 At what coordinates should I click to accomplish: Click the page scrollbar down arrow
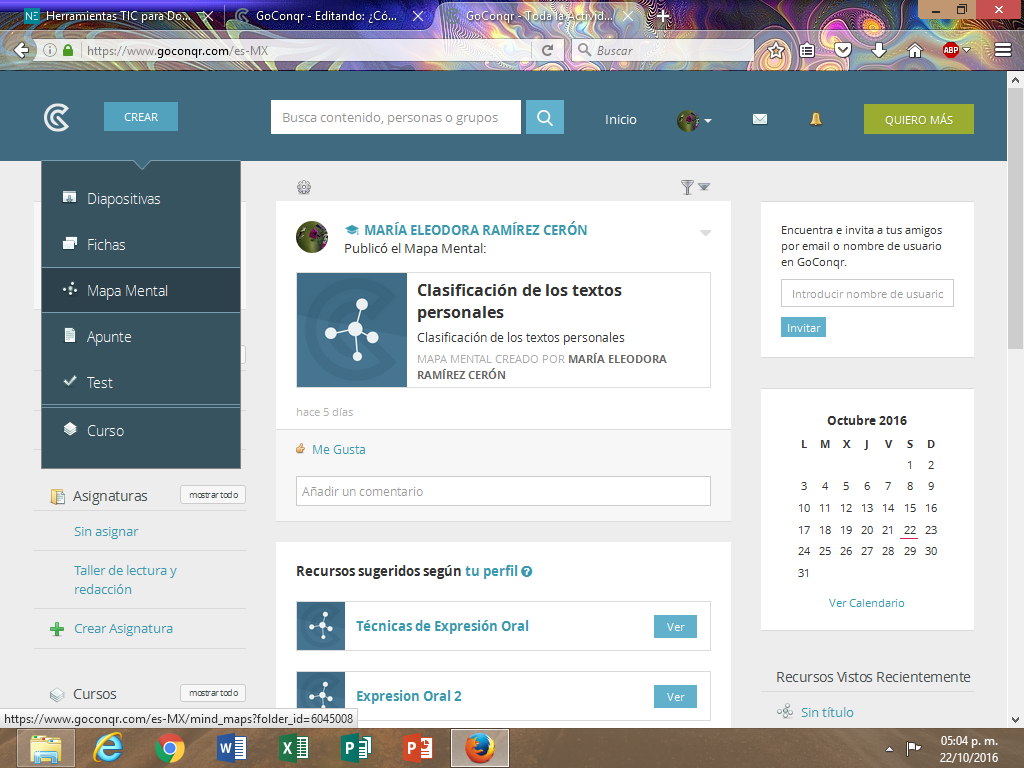click(x=1015, y=719)
